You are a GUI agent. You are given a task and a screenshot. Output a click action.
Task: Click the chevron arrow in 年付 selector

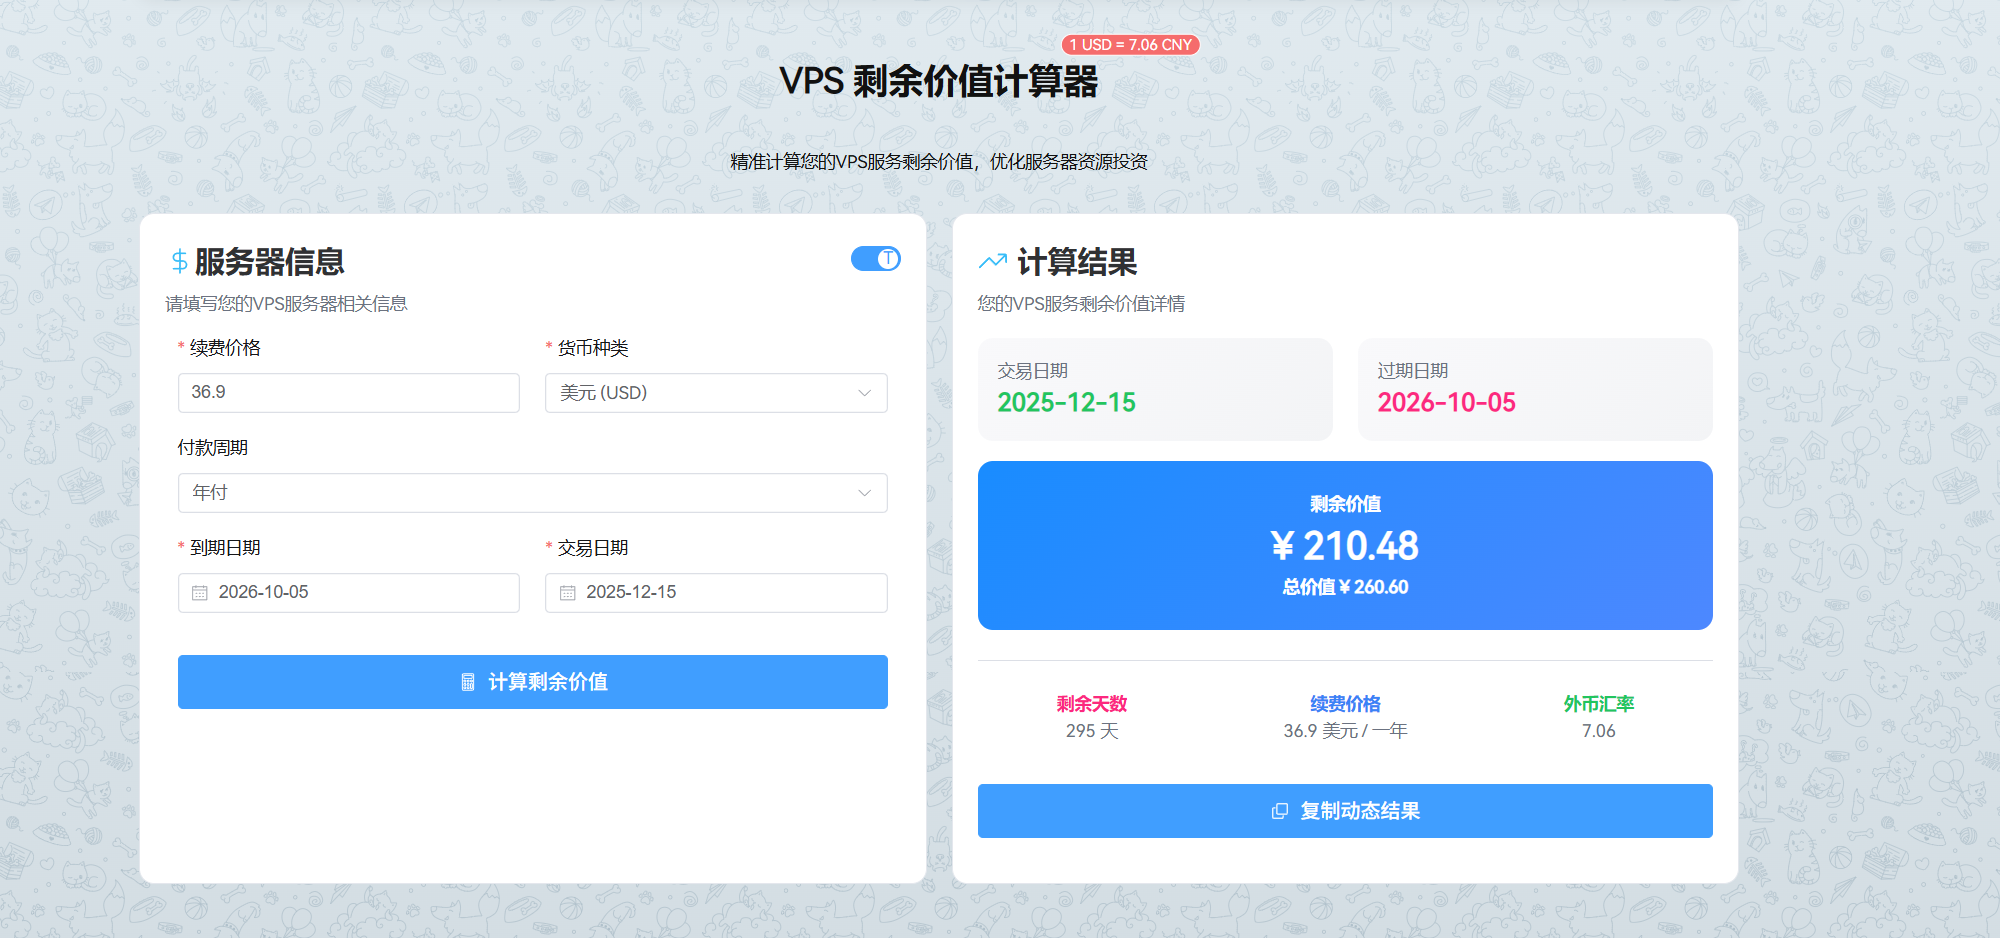point(865,493)
